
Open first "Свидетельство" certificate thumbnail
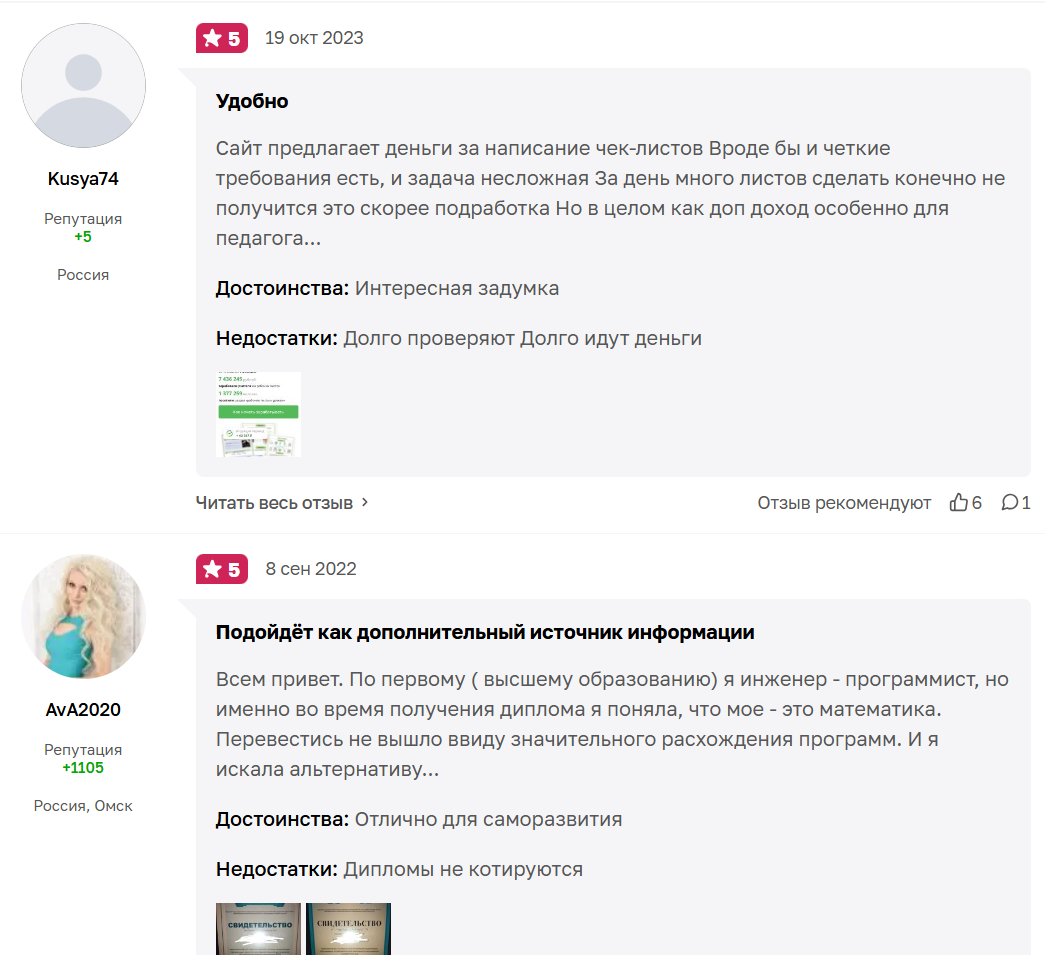tap(258, 929)
